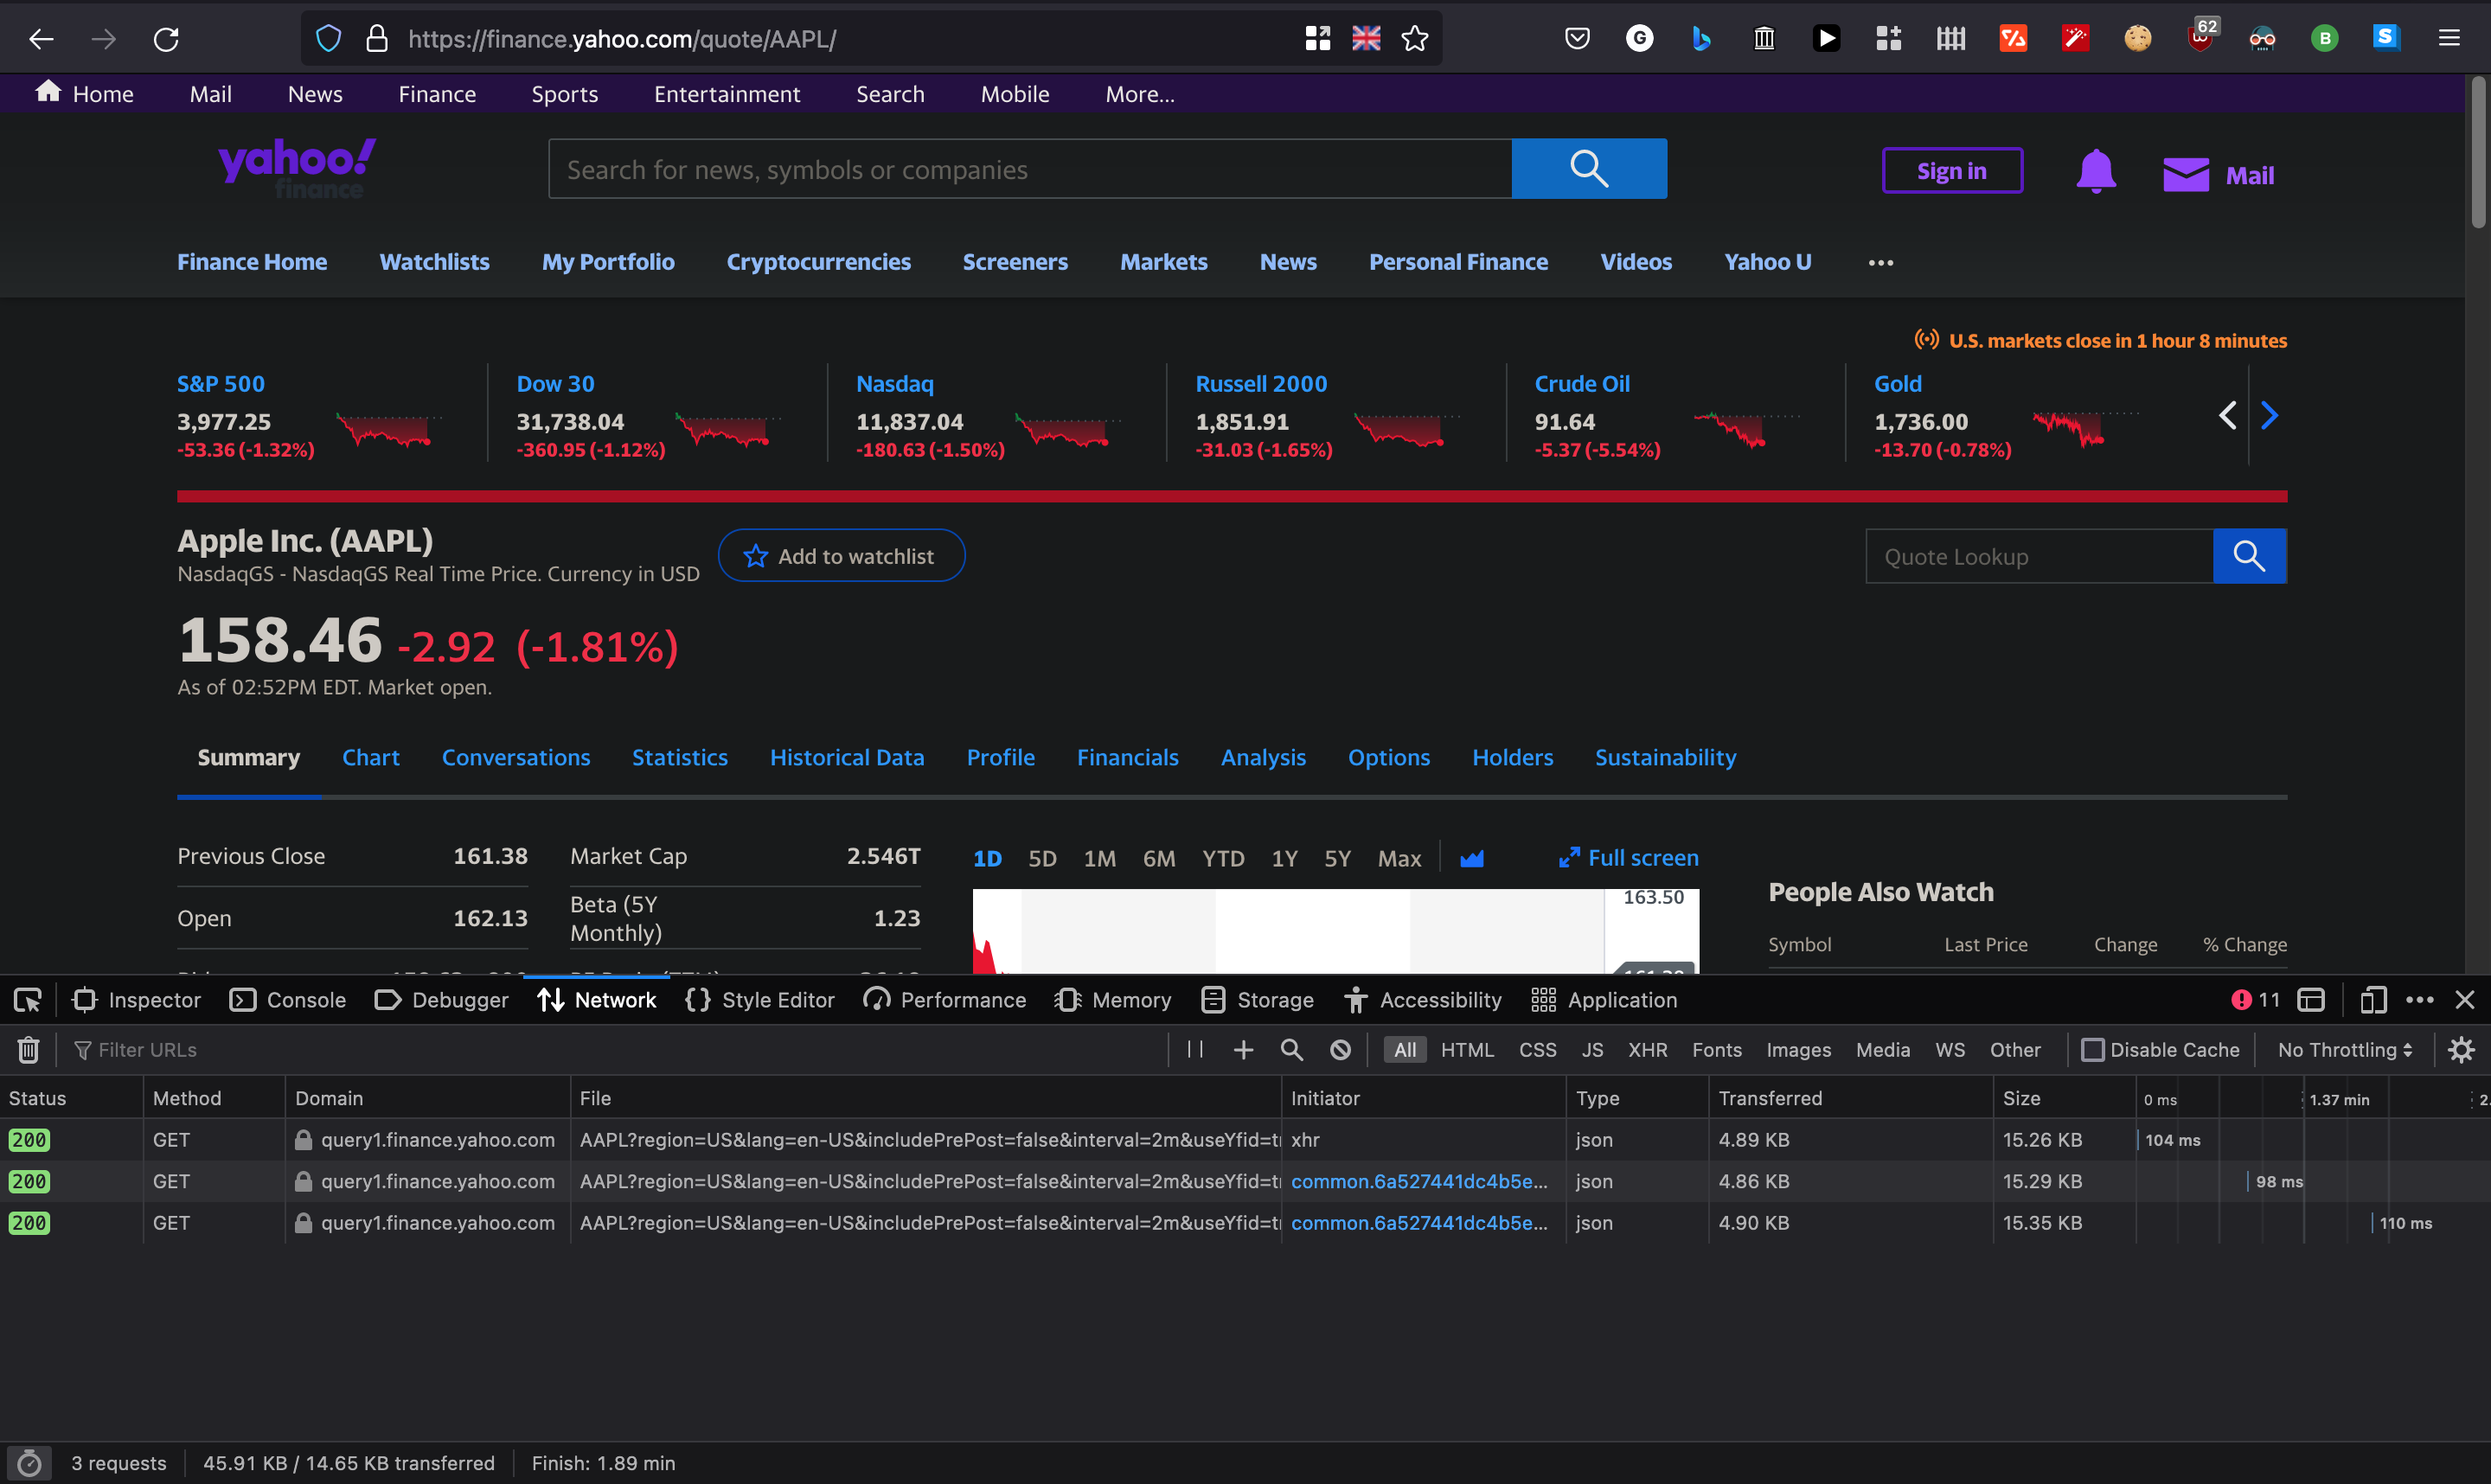Filter requests by CSS type
Screen dimensions: 2491x1484
coord(1537,1049)
